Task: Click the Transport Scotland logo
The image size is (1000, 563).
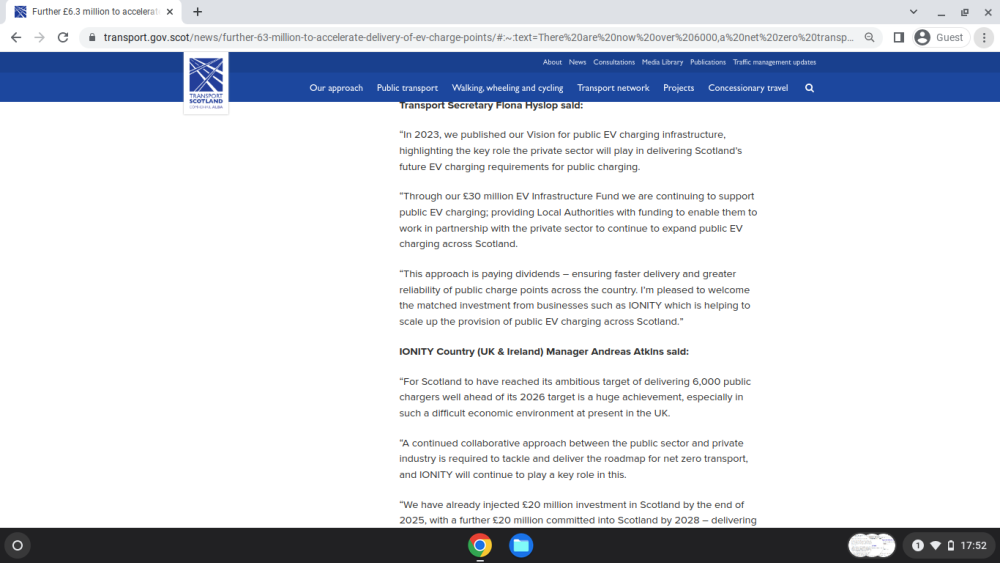Action: click(x=206, y=84)
